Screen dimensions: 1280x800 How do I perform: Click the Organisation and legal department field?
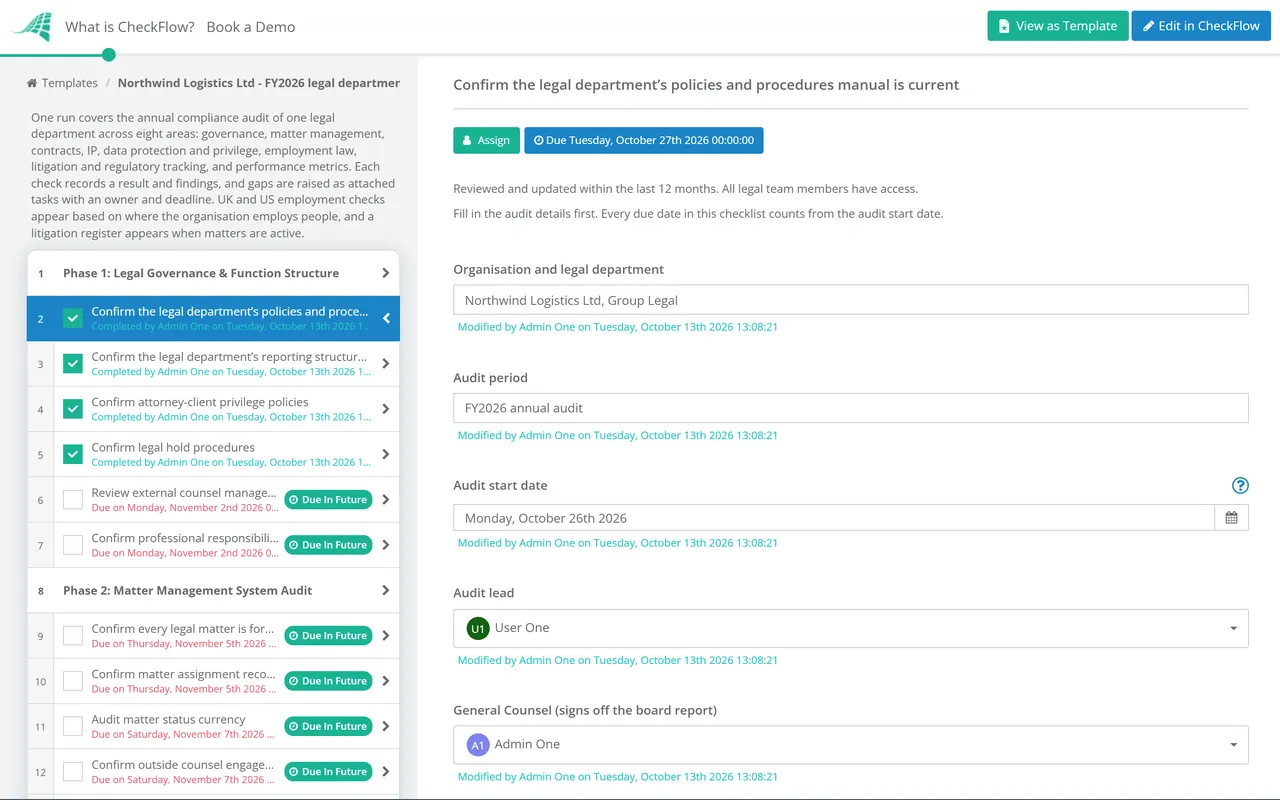point(850,300)
